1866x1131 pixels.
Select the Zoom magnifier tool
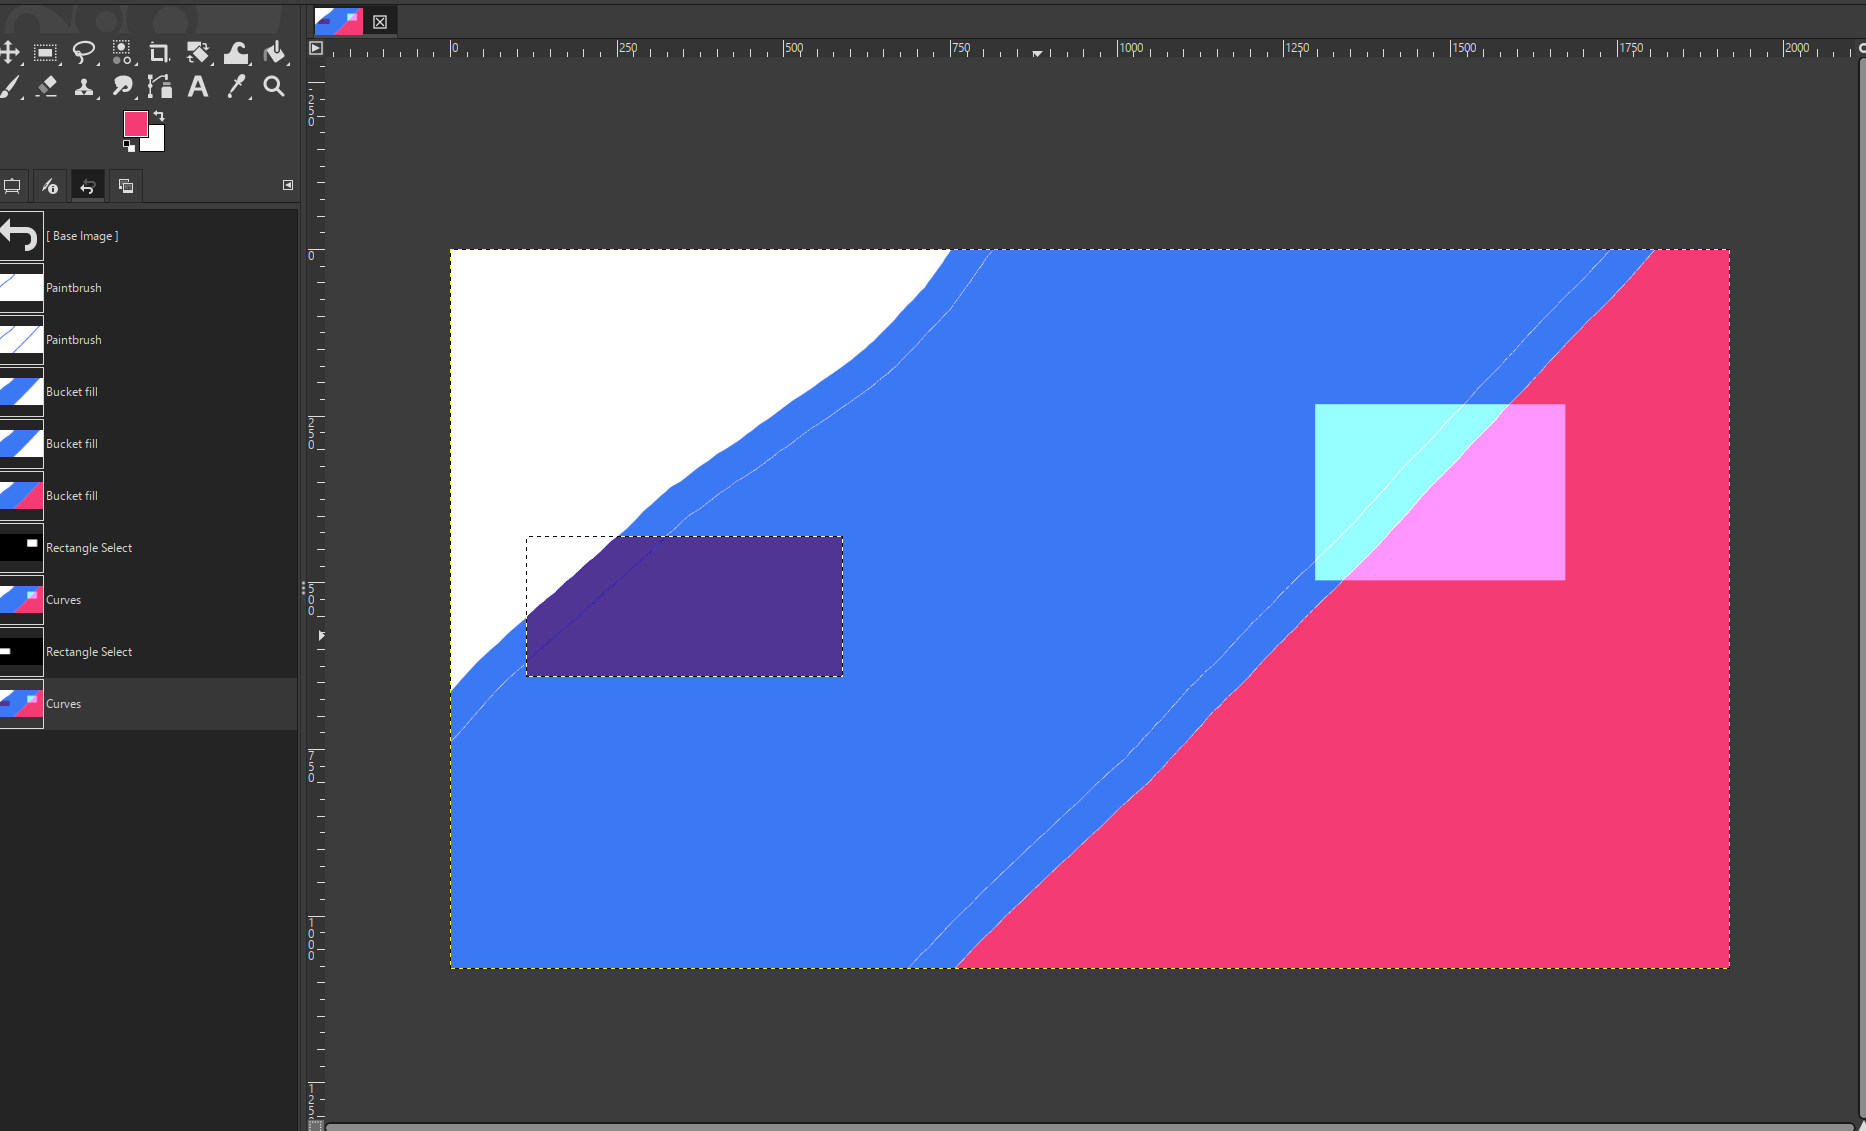[x=274, y=87]
